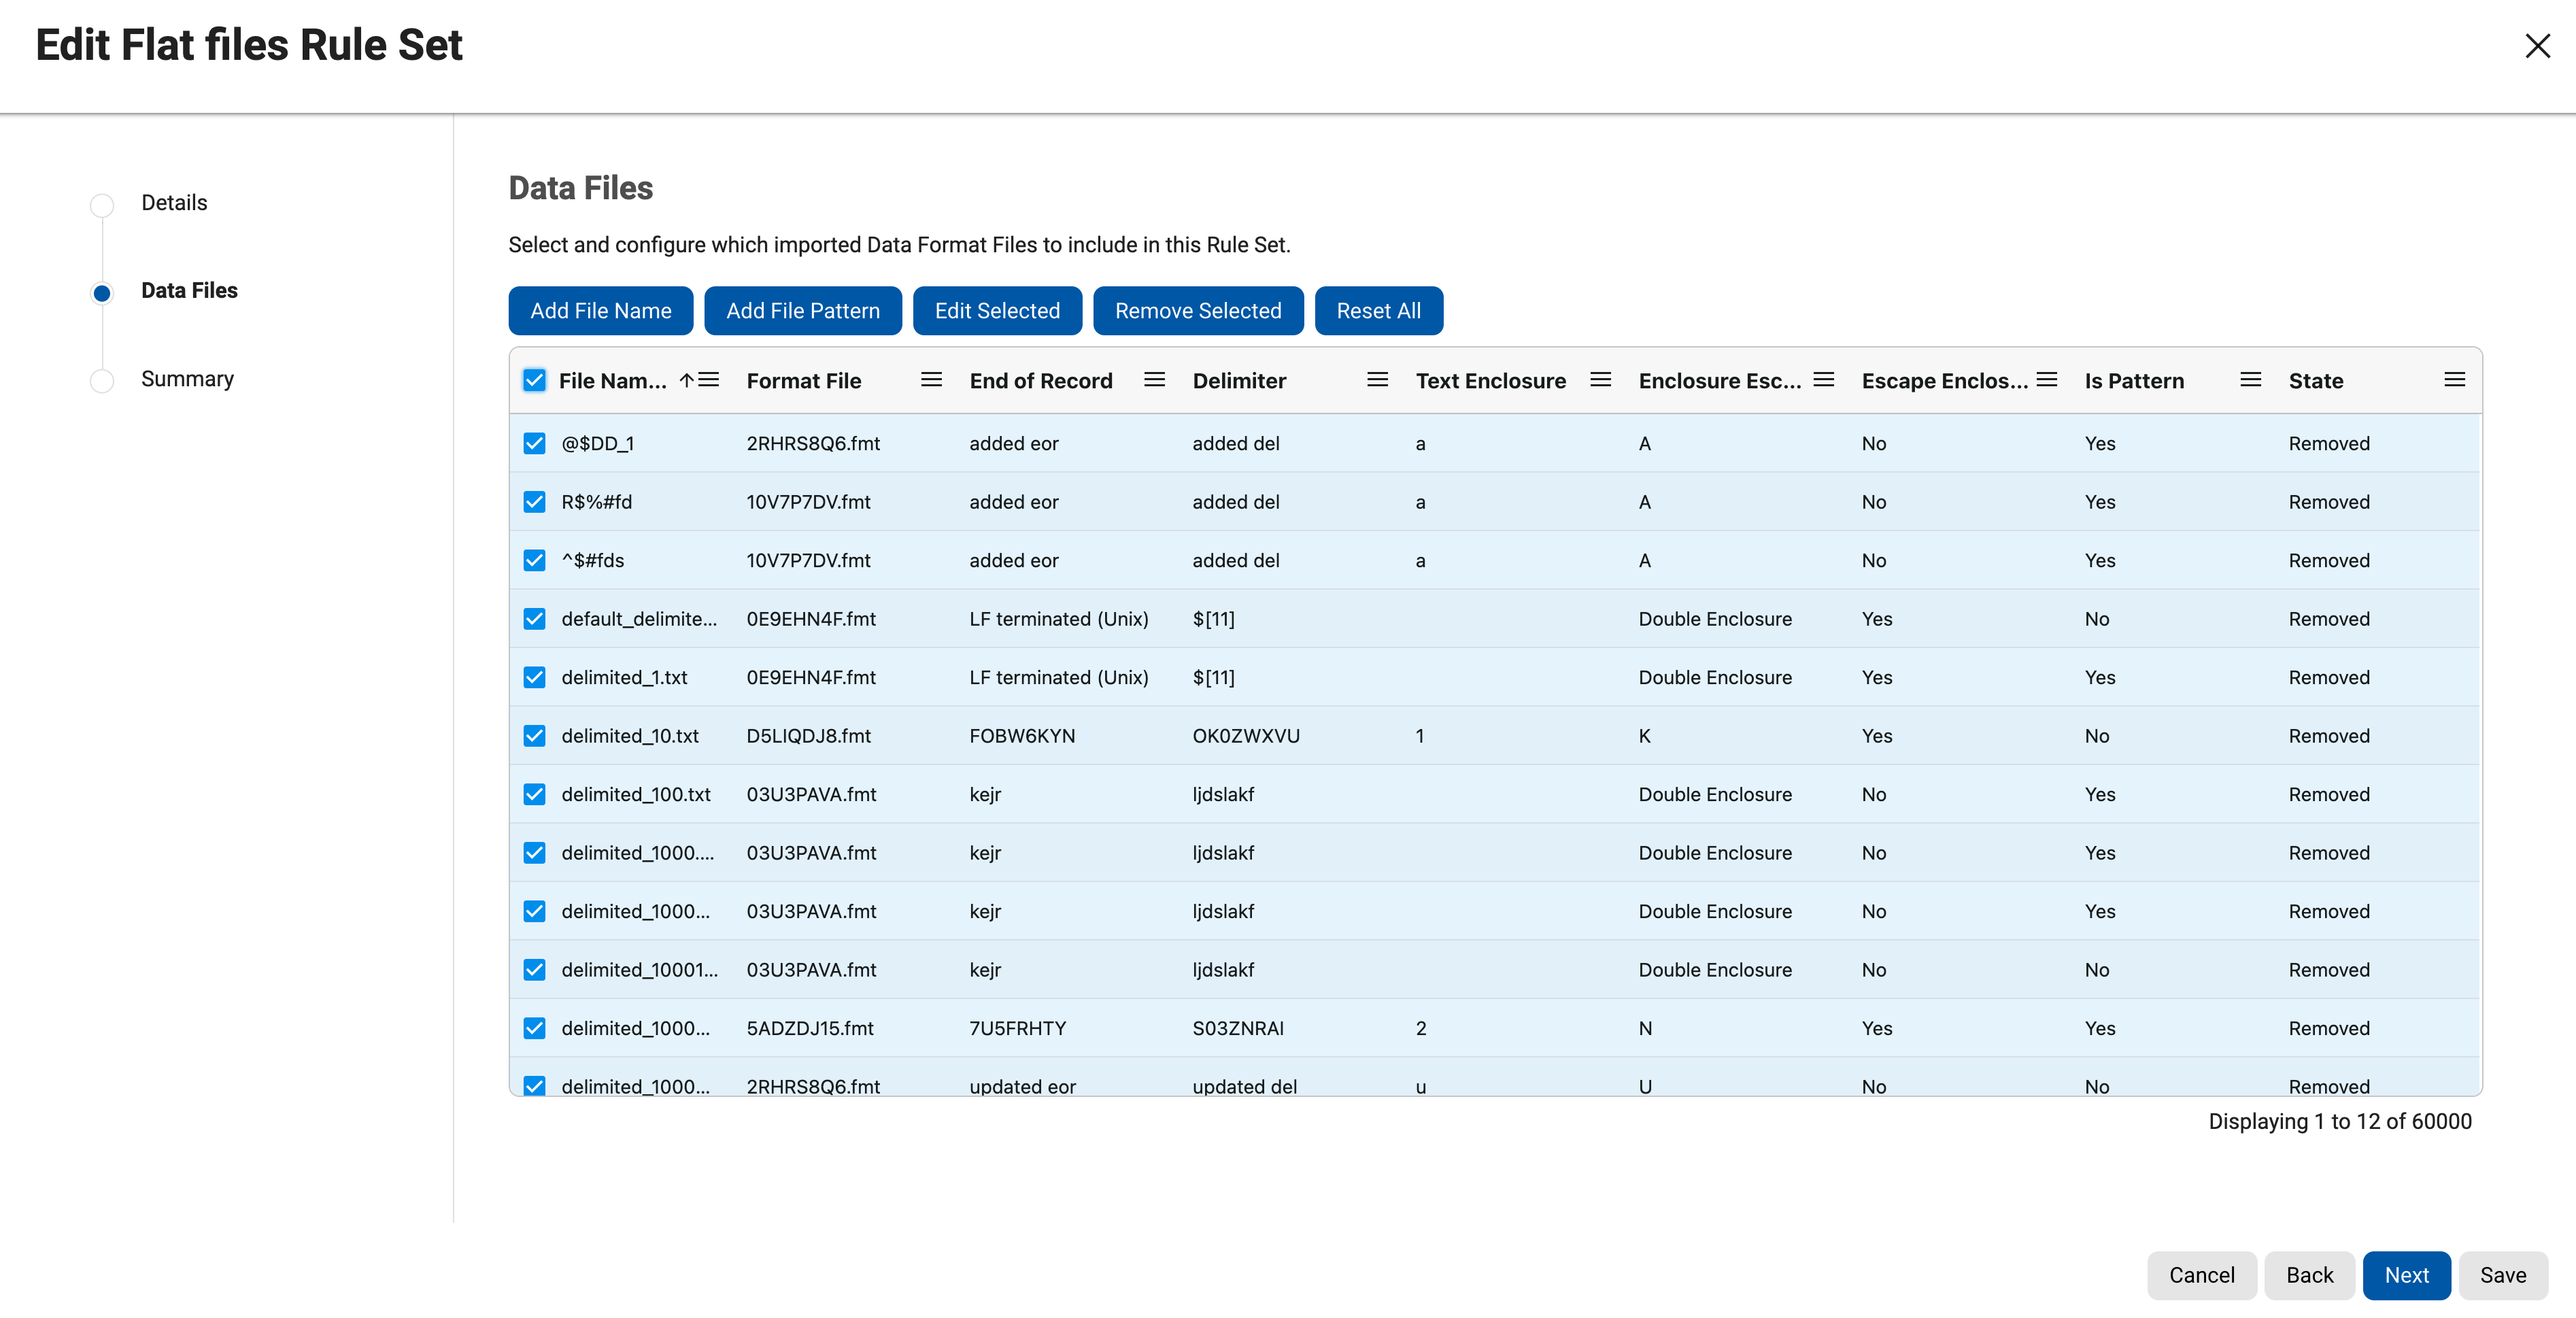
Task: Open the Text Enclosure column menu icon
Action: (x=1600, y=380)
